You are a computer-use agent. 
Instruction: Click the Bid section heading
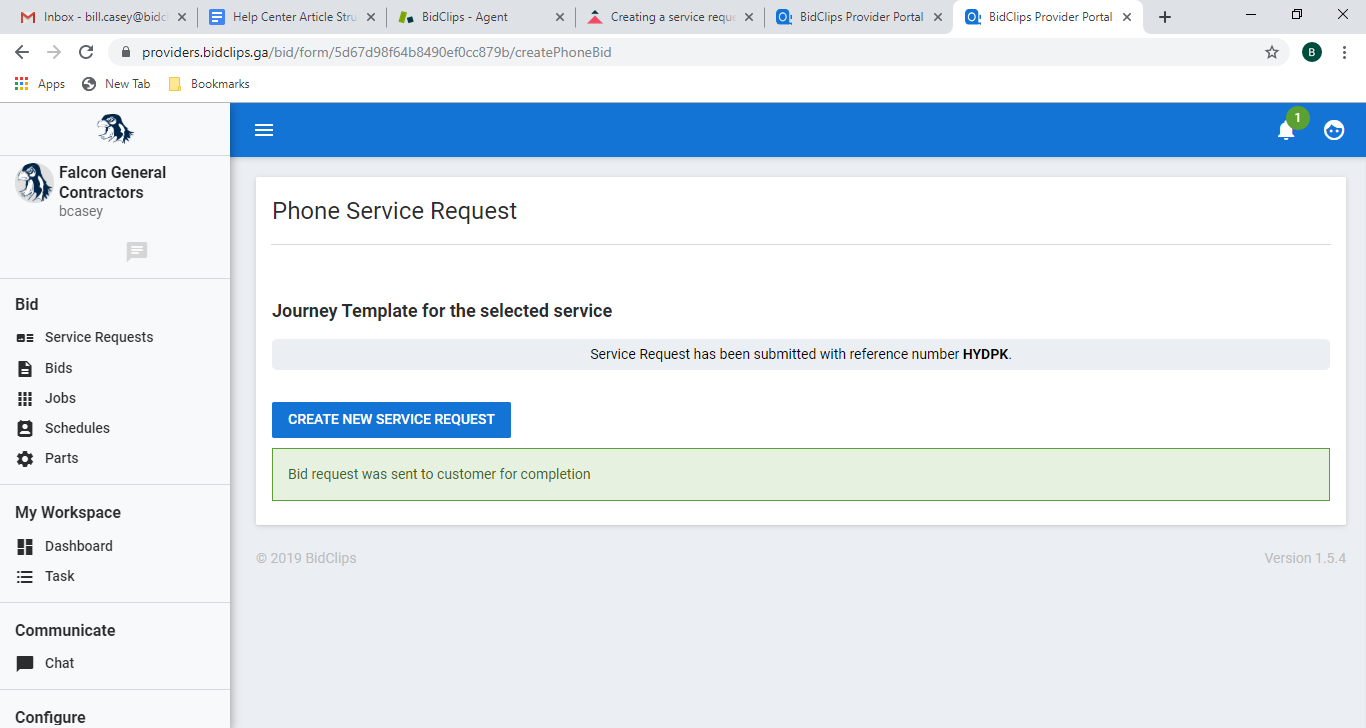point(27,304)
